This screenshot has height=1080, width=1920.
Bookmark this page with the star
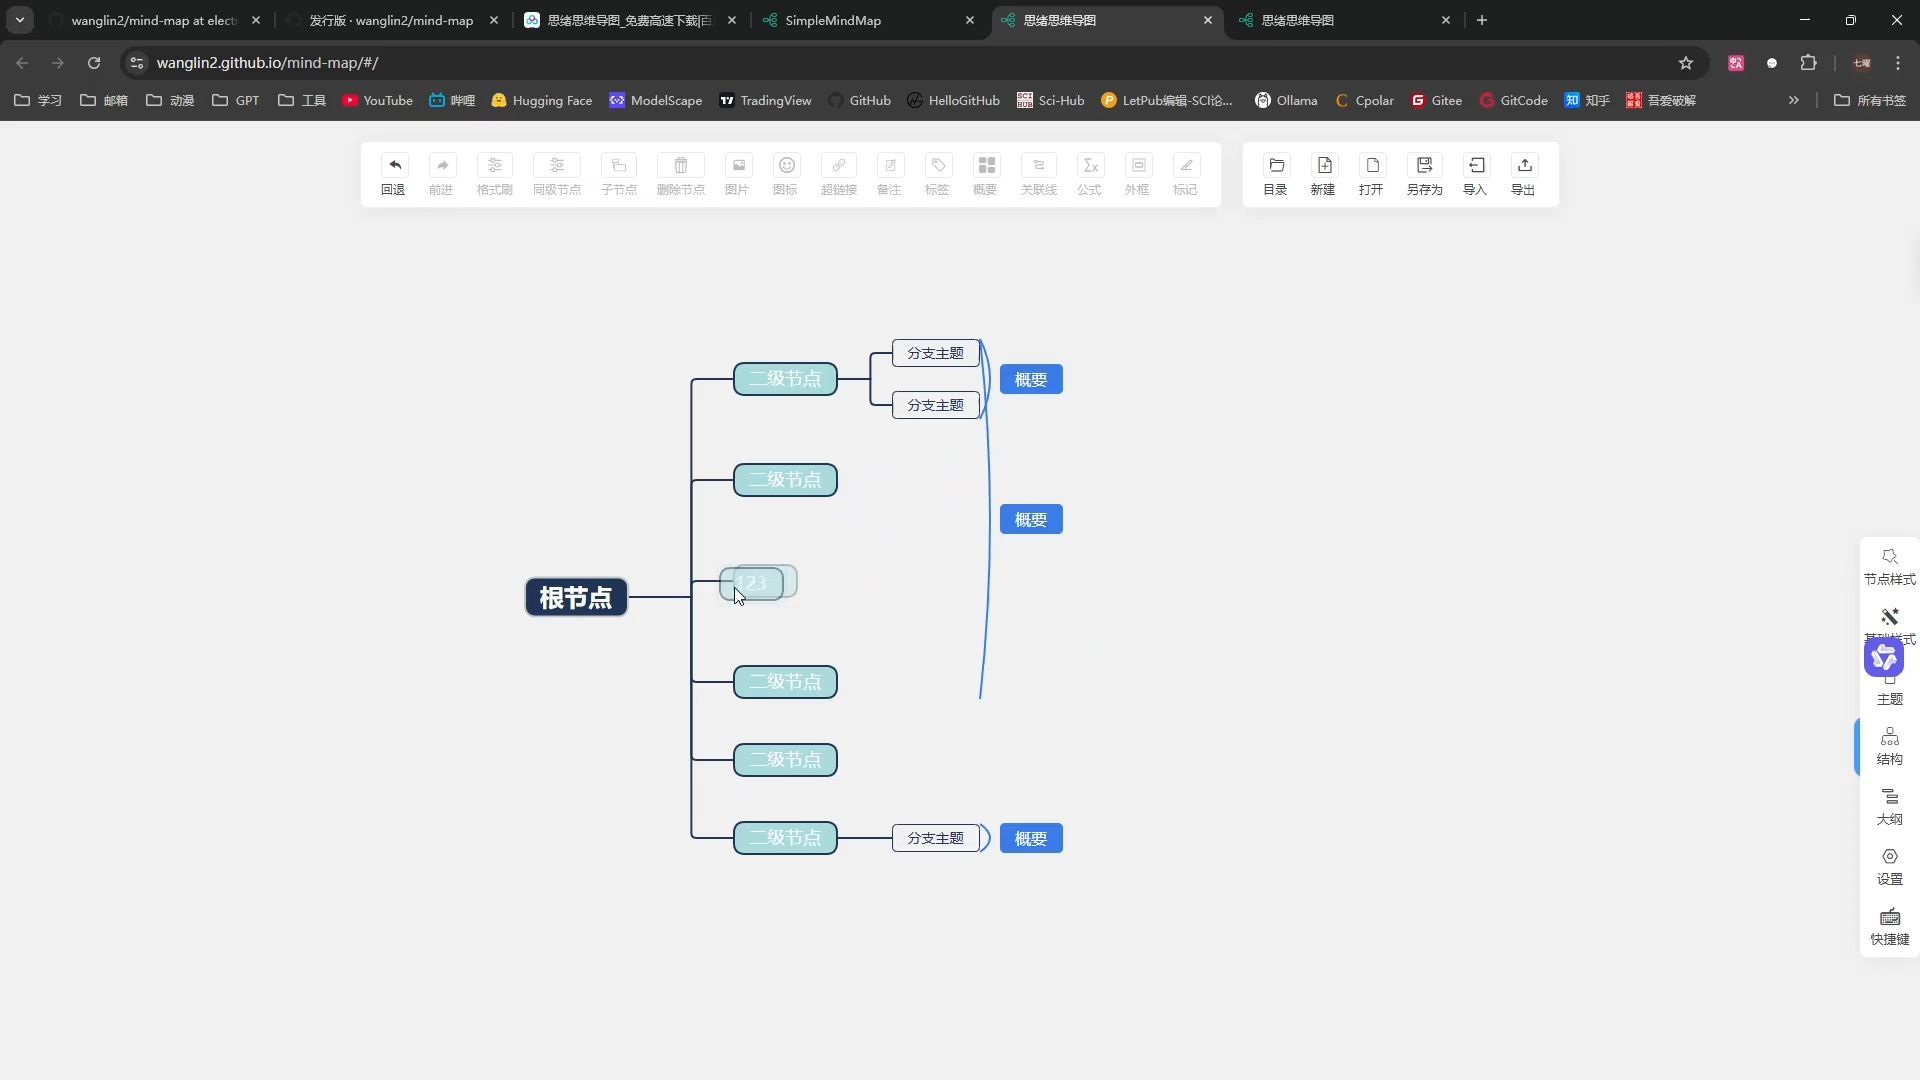pyautogui.click(x=1686, y=63)
